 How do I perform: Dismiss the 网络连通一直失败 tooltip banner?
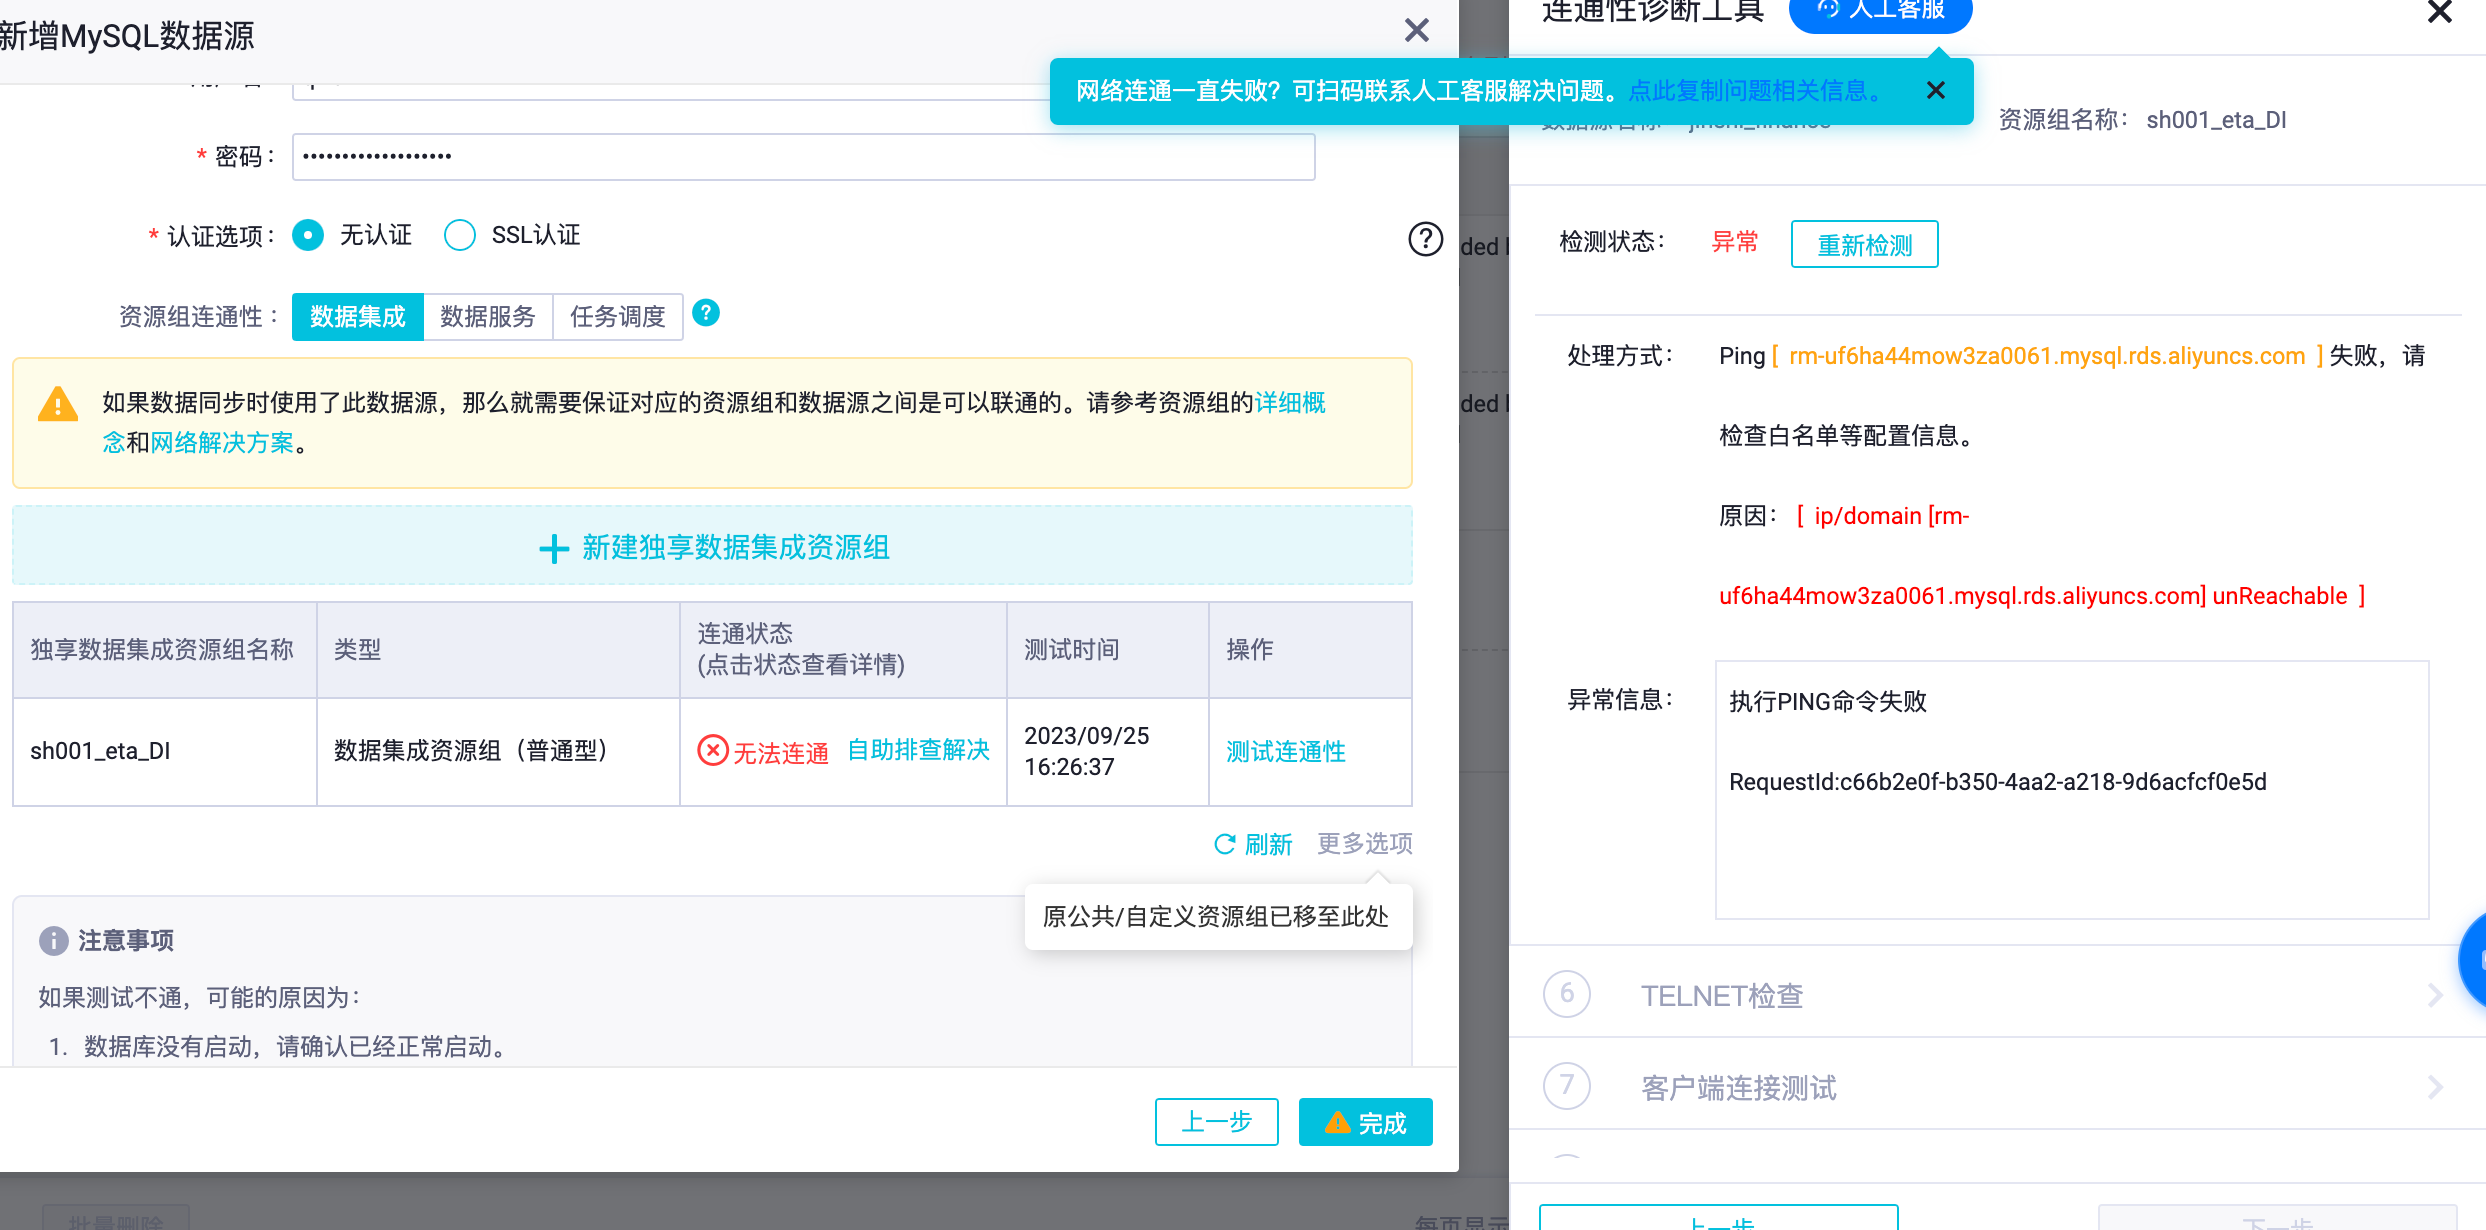(x=1936, y=91)
